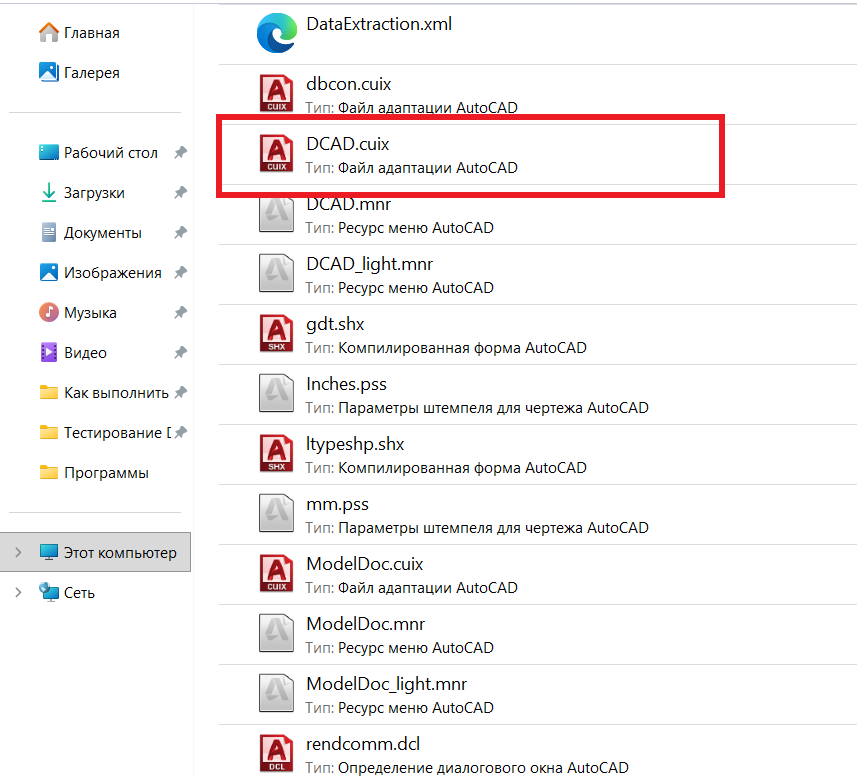Viewport: 857px width, 776px height.
Task: Click the ltypeshp.shx file icon
Action: 275,453
